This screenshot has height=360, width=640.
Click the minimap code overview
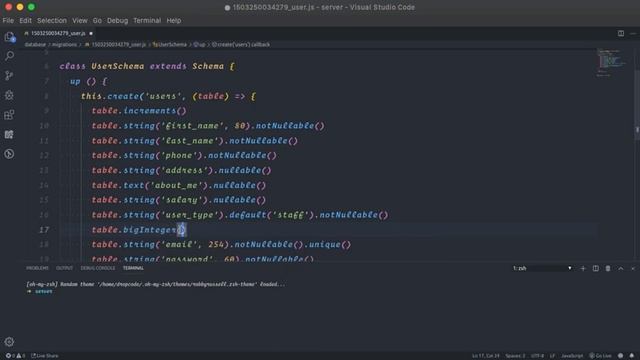point(610,63)
